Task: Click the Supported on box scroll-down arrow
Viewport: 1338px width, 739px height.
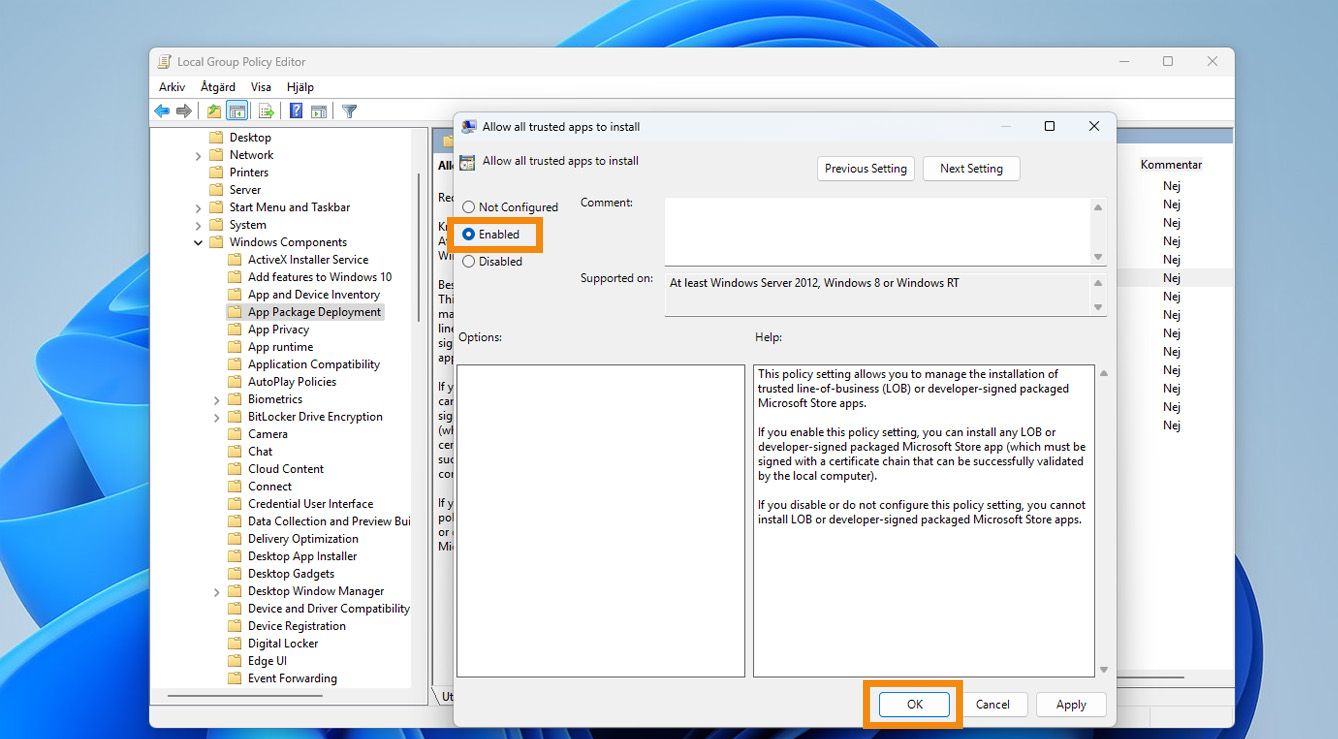Action: (1098, 307)
